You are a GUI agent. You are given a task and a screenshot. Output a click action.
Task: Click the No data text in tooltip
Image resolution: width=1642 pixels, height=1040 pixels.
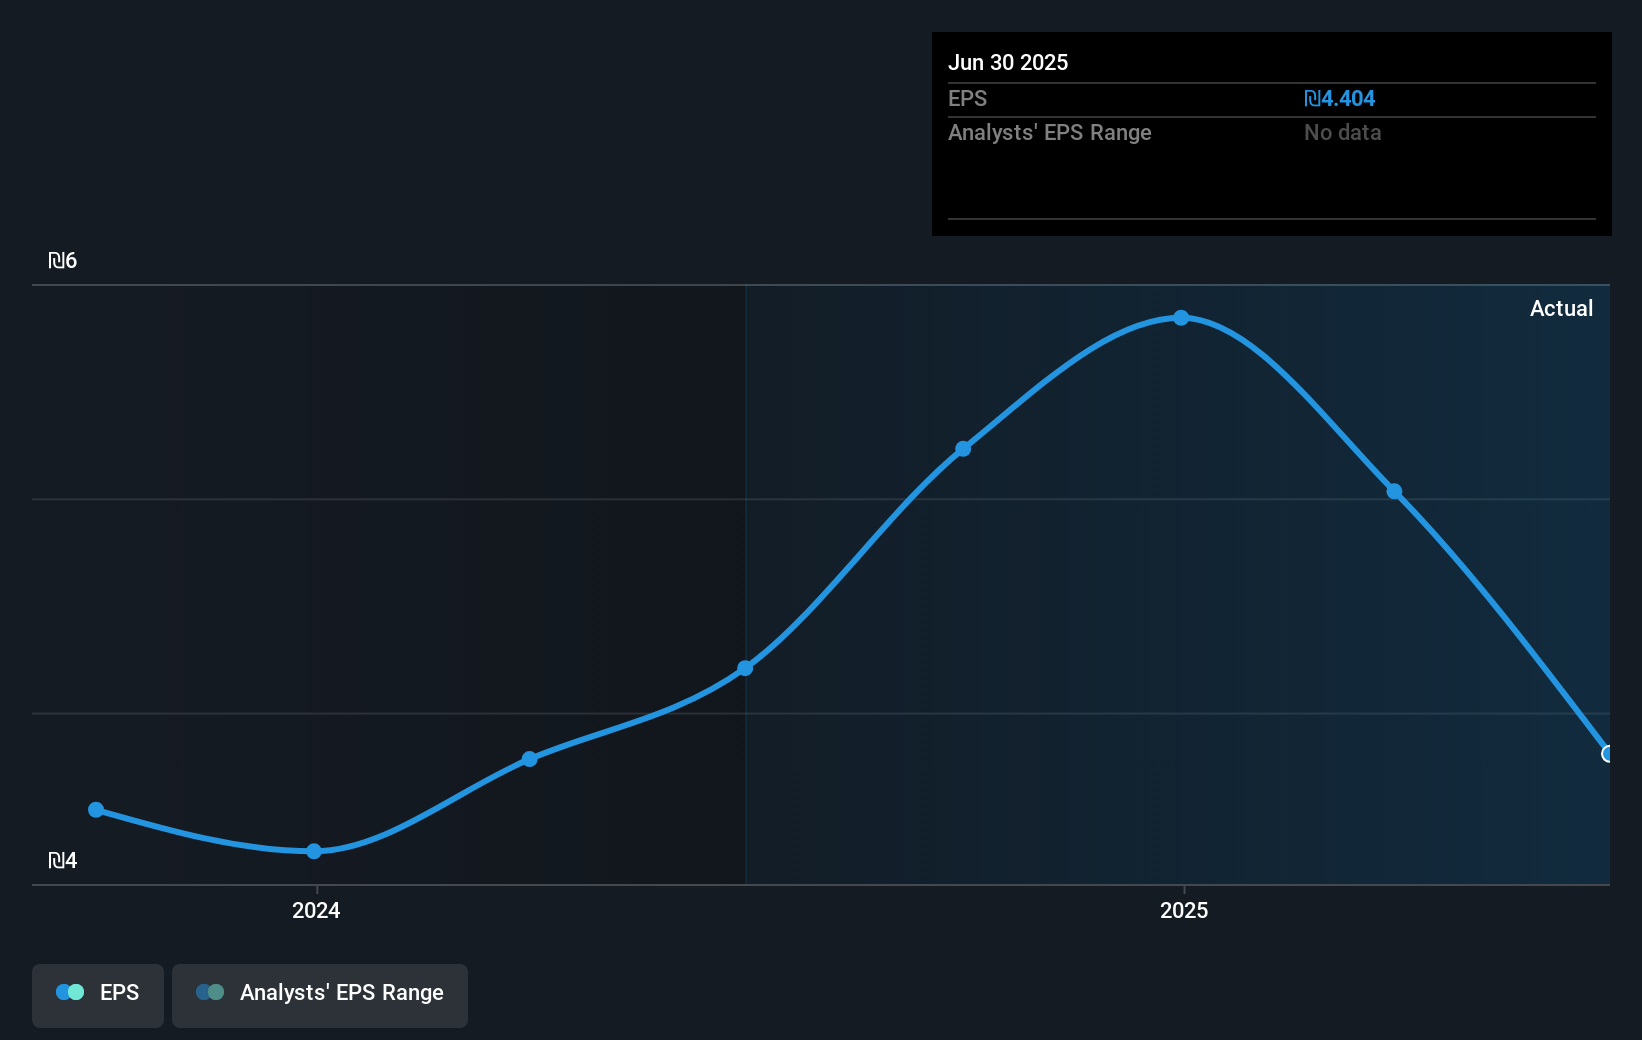coord(1342,132)
